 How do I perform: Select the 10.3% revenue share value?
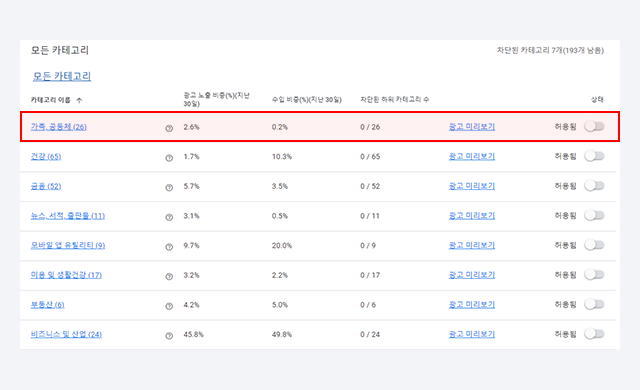pyautogui.click(x=282, y=157)
